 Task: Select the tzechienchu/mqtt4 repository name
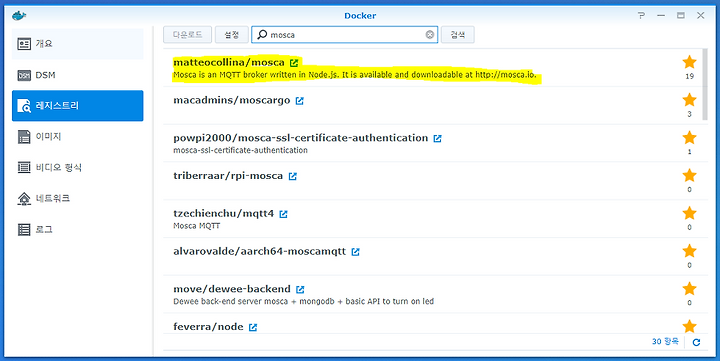pyautogui.click(x=223, y=214)
